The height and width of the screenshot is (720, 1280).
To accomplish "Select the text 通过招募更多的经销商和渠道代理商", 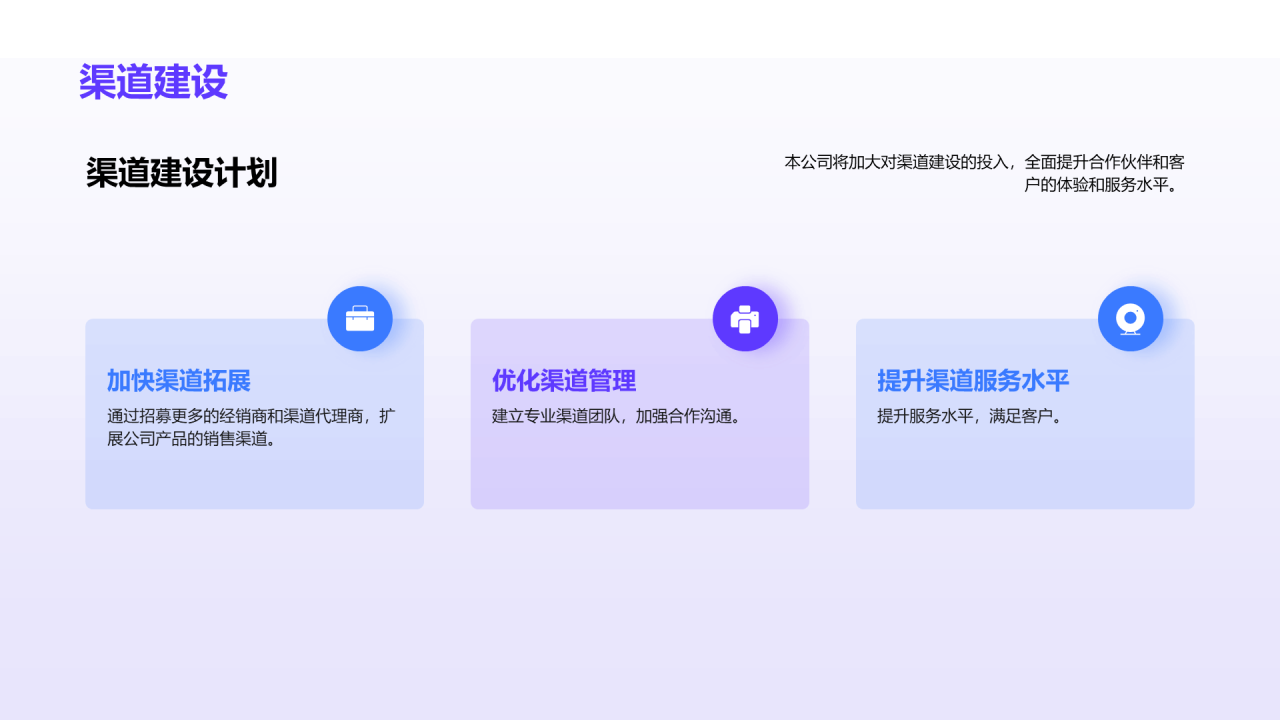I will tap(250, 416).
